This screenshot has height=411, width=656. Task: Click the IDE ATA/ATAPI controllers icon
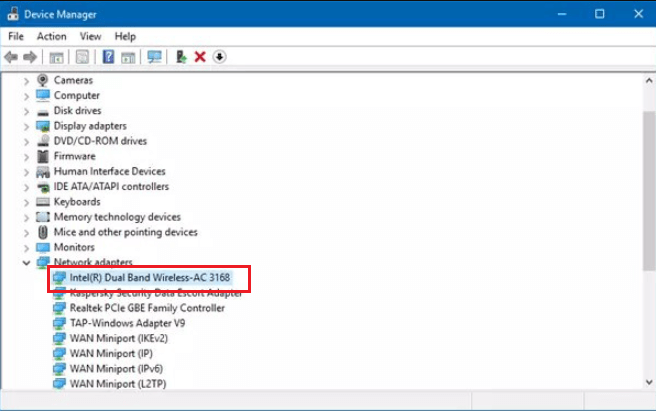click(43, 187)
